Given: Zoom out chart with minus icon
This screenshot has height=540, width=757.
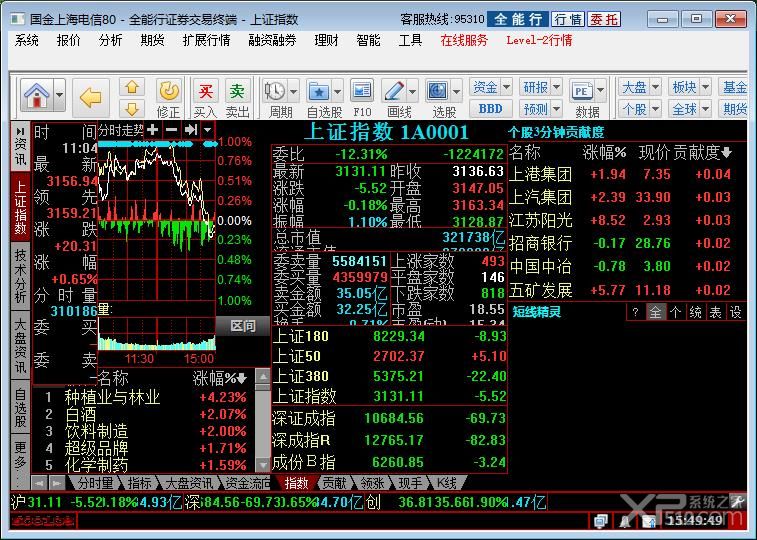Looking at the screenshot, I should pyautogui.click(x=171, y=129).
